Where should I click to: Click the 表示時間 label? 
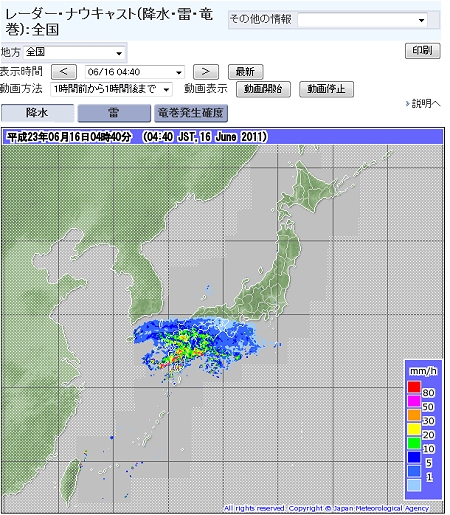(x=21, y=71)
